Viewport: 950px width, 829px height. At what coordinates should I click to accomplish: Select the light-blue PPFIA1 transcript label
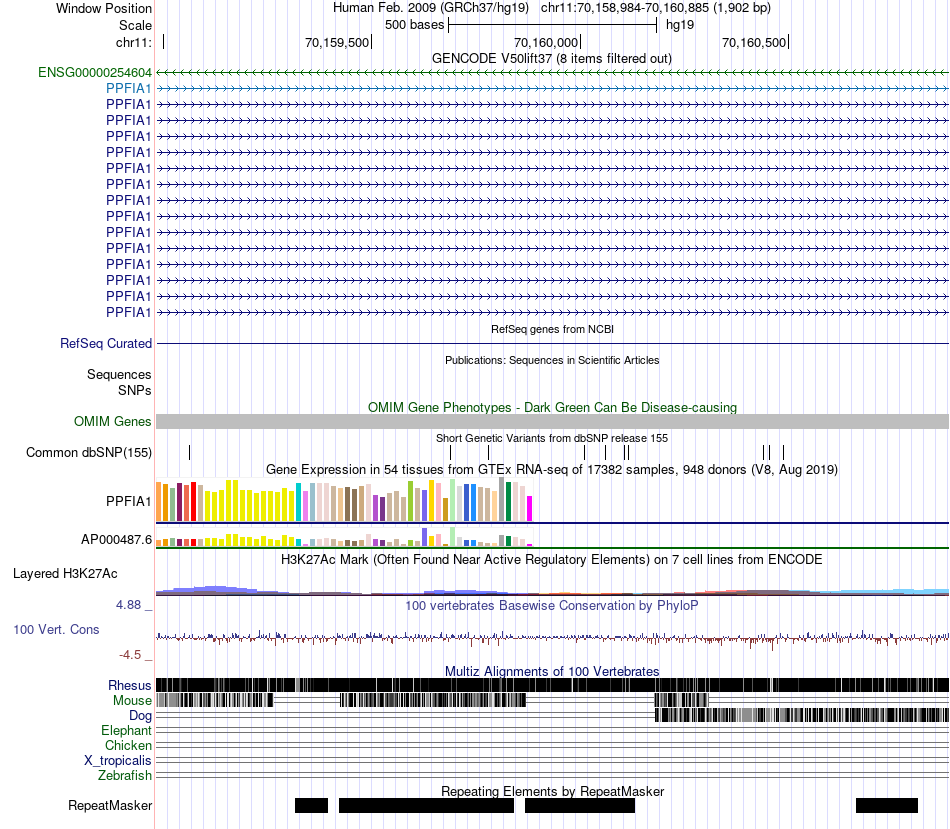click(x=128, y=88)
